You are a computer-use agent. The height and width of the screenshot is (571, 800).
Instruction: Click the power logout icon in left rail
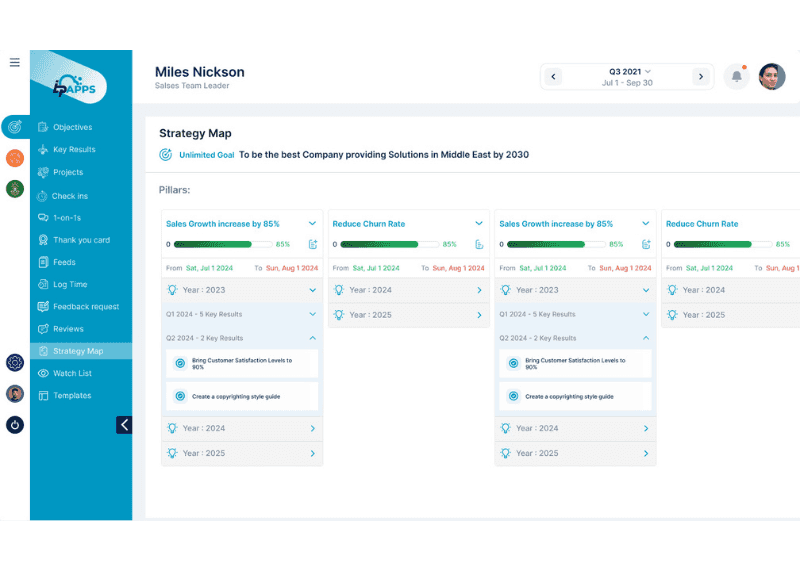[15, 425]
